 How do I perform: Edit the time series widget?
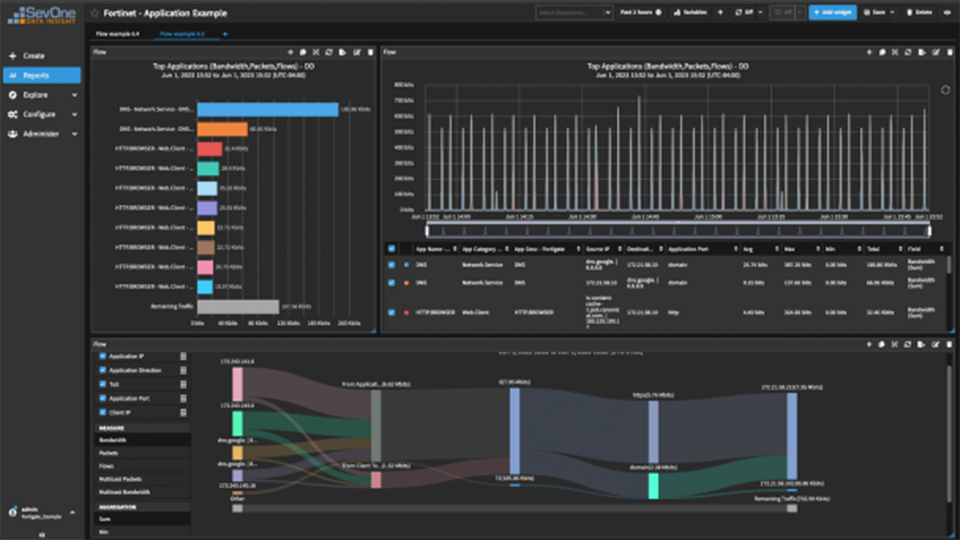click(936, 53)
